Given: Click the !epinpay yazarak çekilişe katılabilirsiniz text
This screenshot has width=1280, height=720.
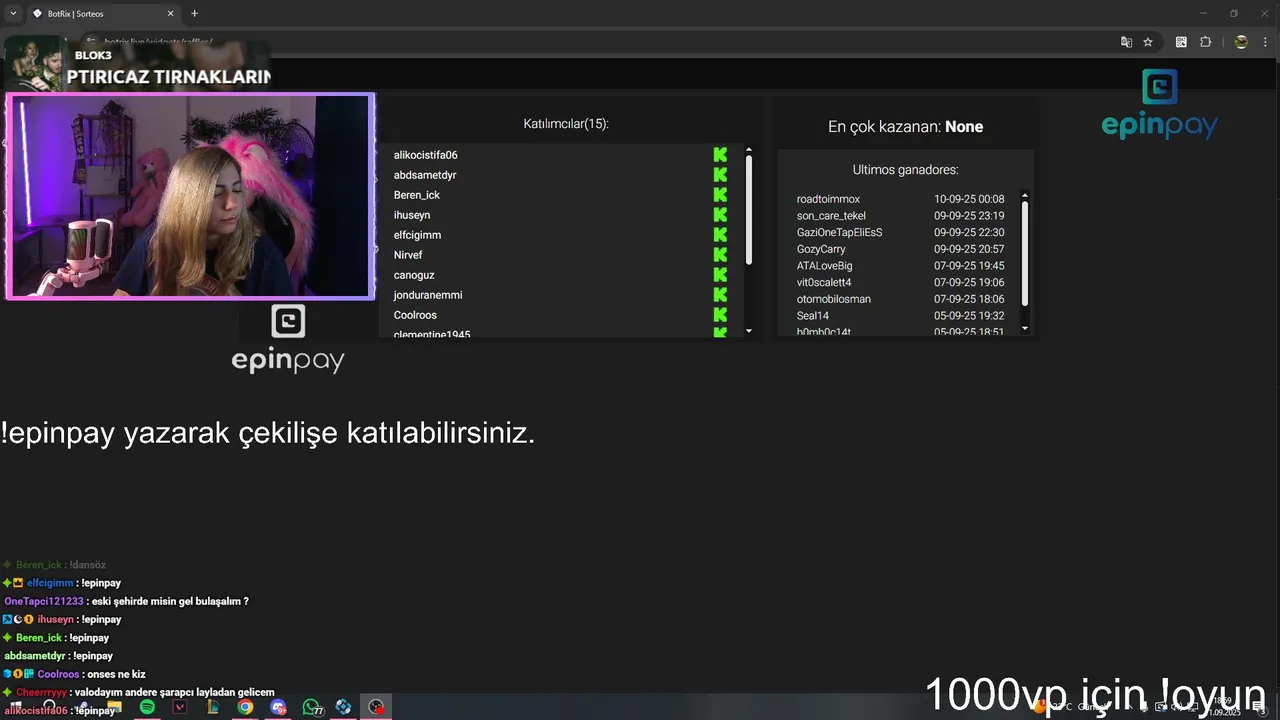Looking at the screenshot, I should pyautogui.click(x=268, y=434).
